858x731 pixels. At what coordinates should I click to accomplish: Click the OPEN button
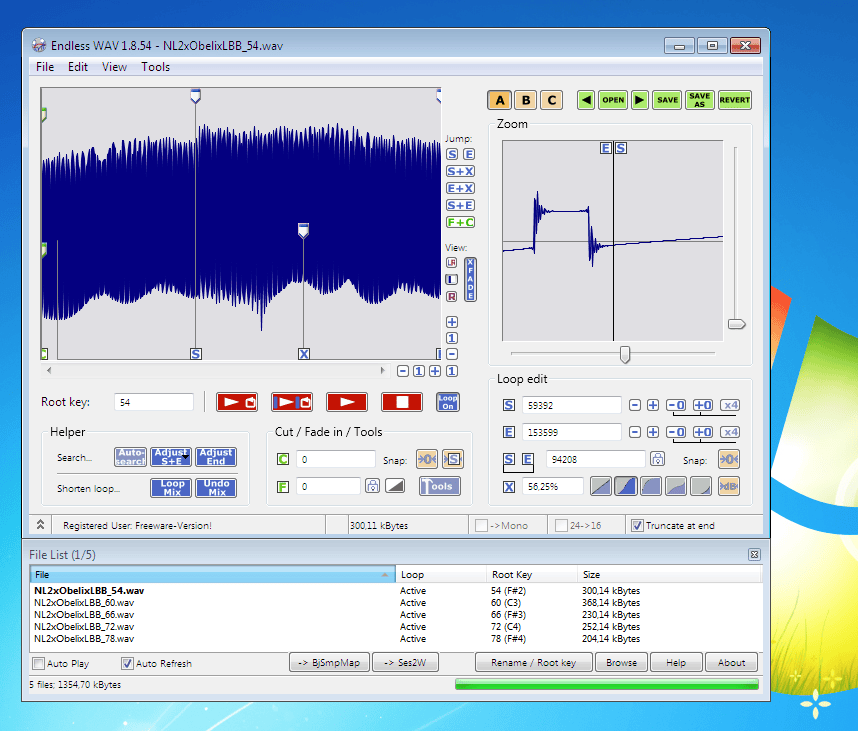click(x=613, y=100)
